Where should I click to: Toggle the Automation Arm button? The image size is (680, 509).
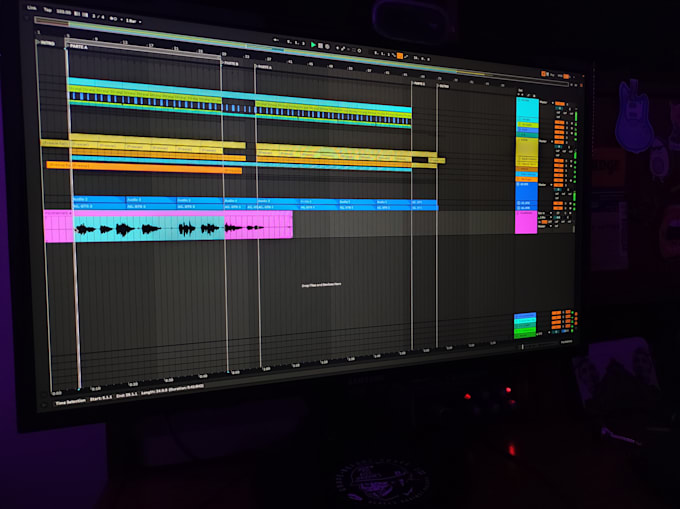[x=343, y=49]
